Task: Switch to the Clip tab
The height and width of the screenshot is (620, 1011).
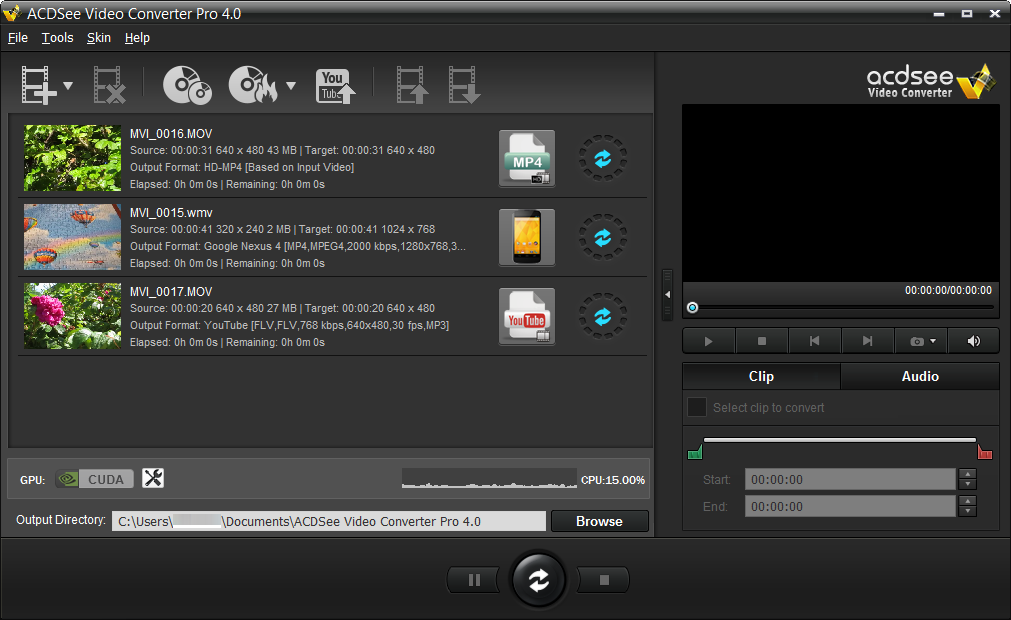Action: [761, 376]
